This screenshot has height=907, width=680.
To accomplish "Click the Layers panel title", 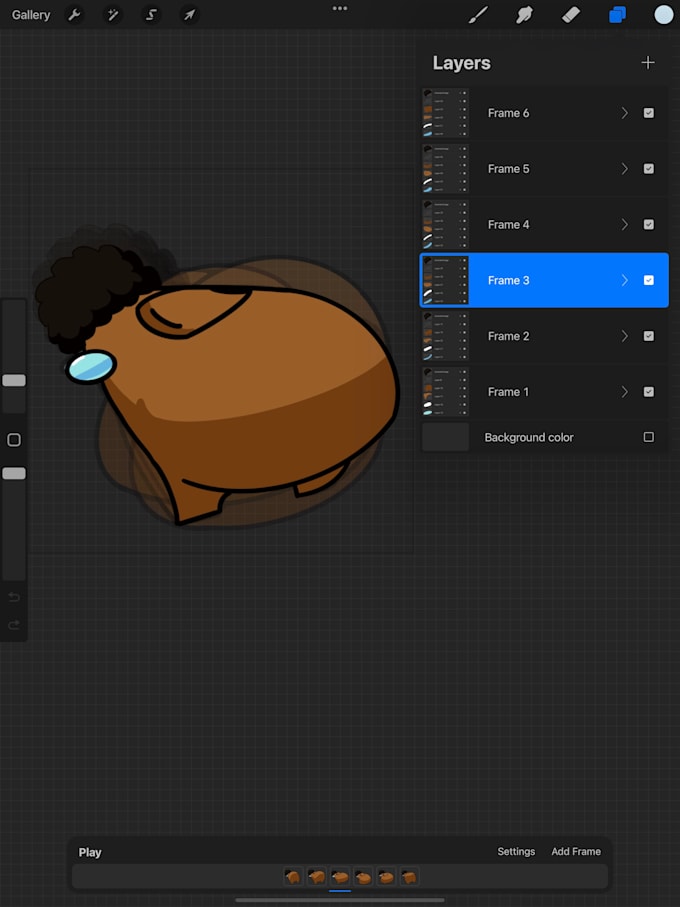I will point(461,63).
